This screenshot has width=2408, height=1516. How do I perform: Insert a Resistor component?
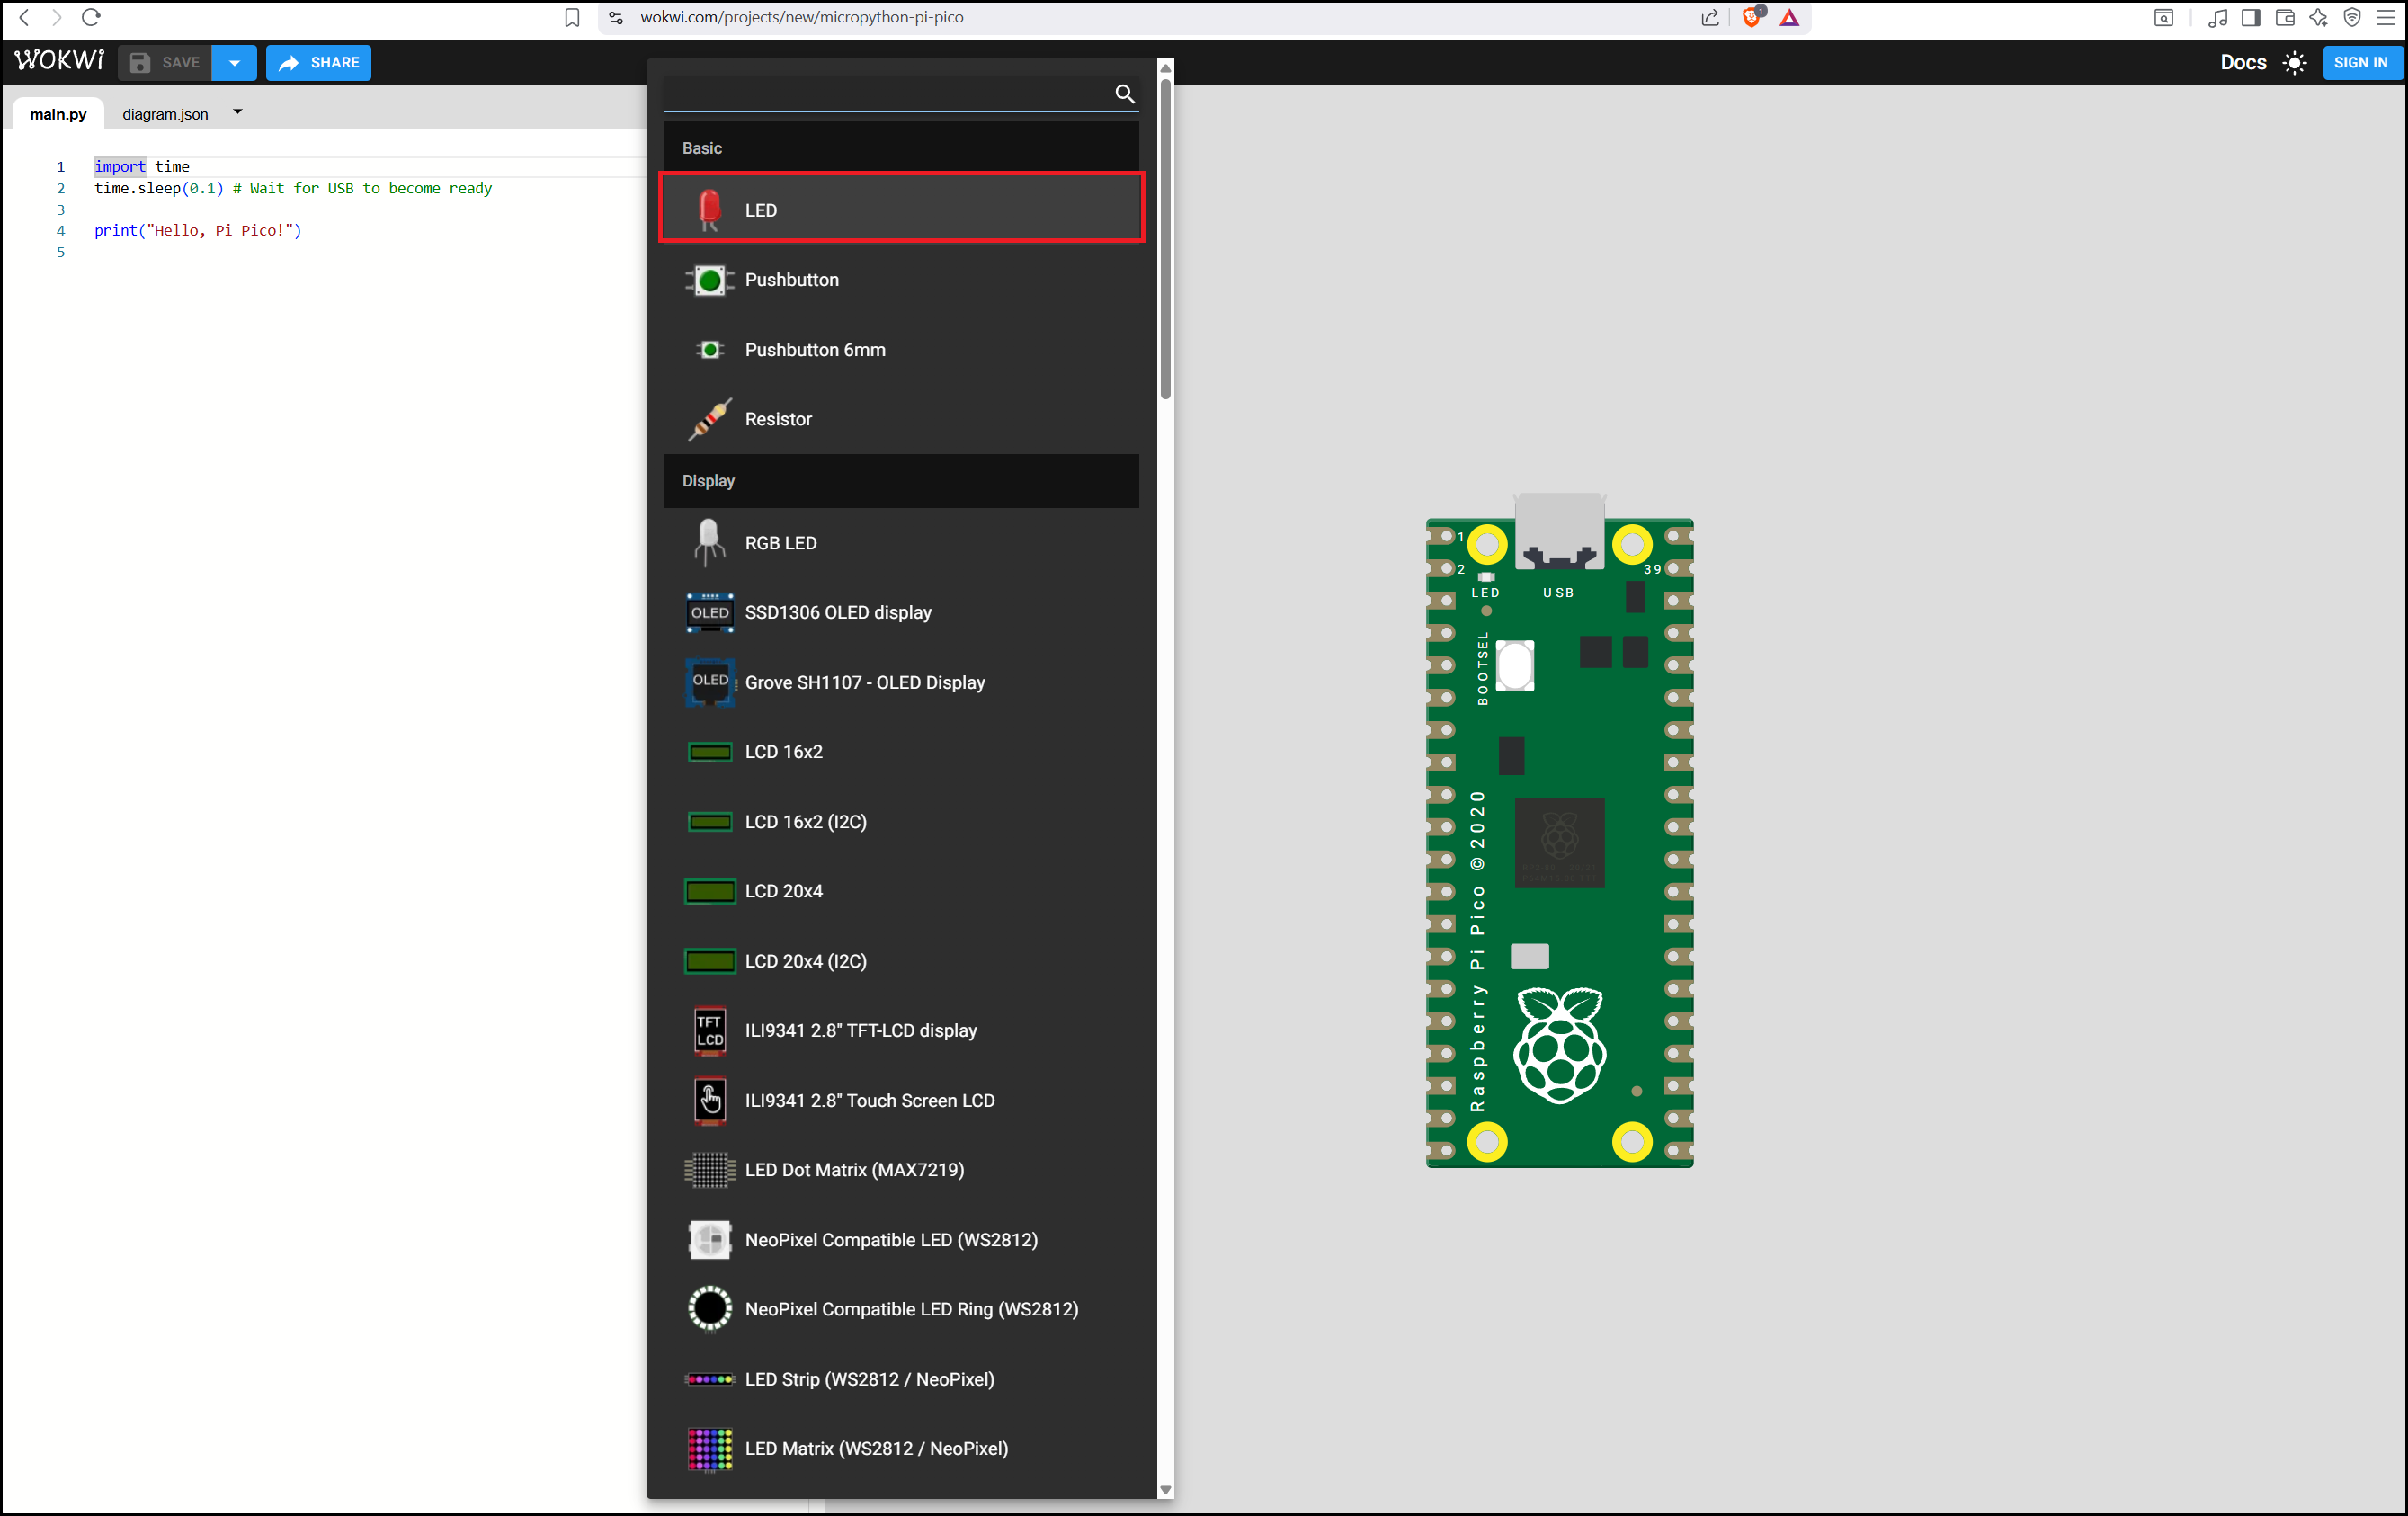pos(901,419)
